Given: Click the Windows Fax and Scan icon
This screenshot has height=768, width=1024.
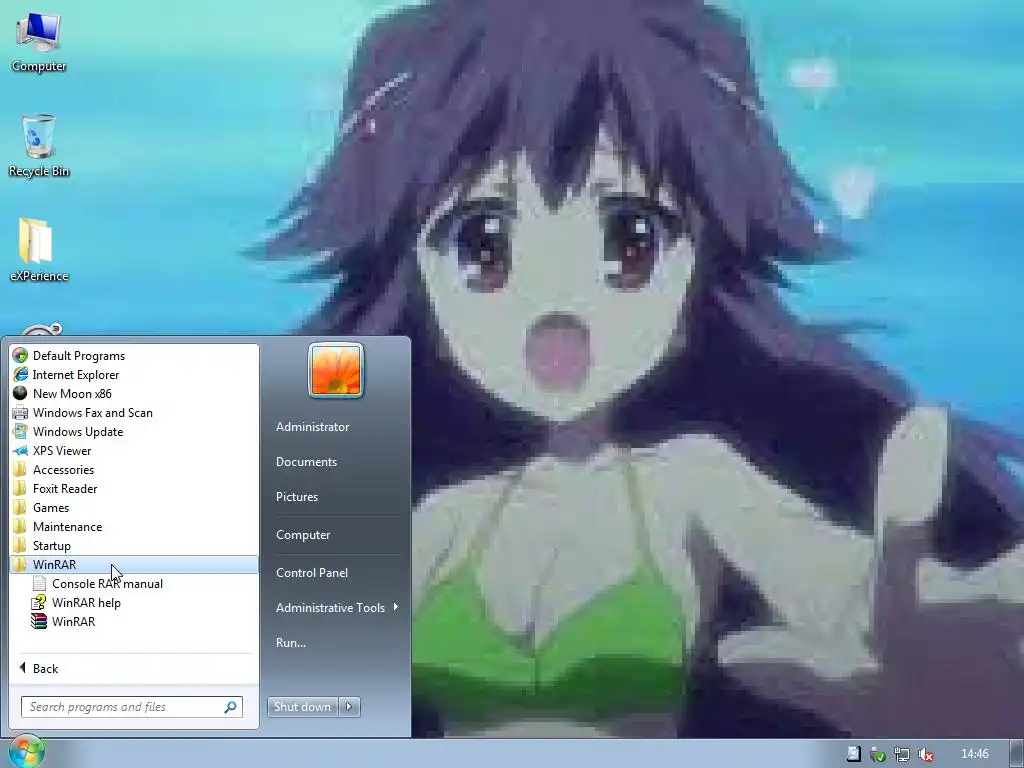Looking at the screenshot, I should (20, 412).
